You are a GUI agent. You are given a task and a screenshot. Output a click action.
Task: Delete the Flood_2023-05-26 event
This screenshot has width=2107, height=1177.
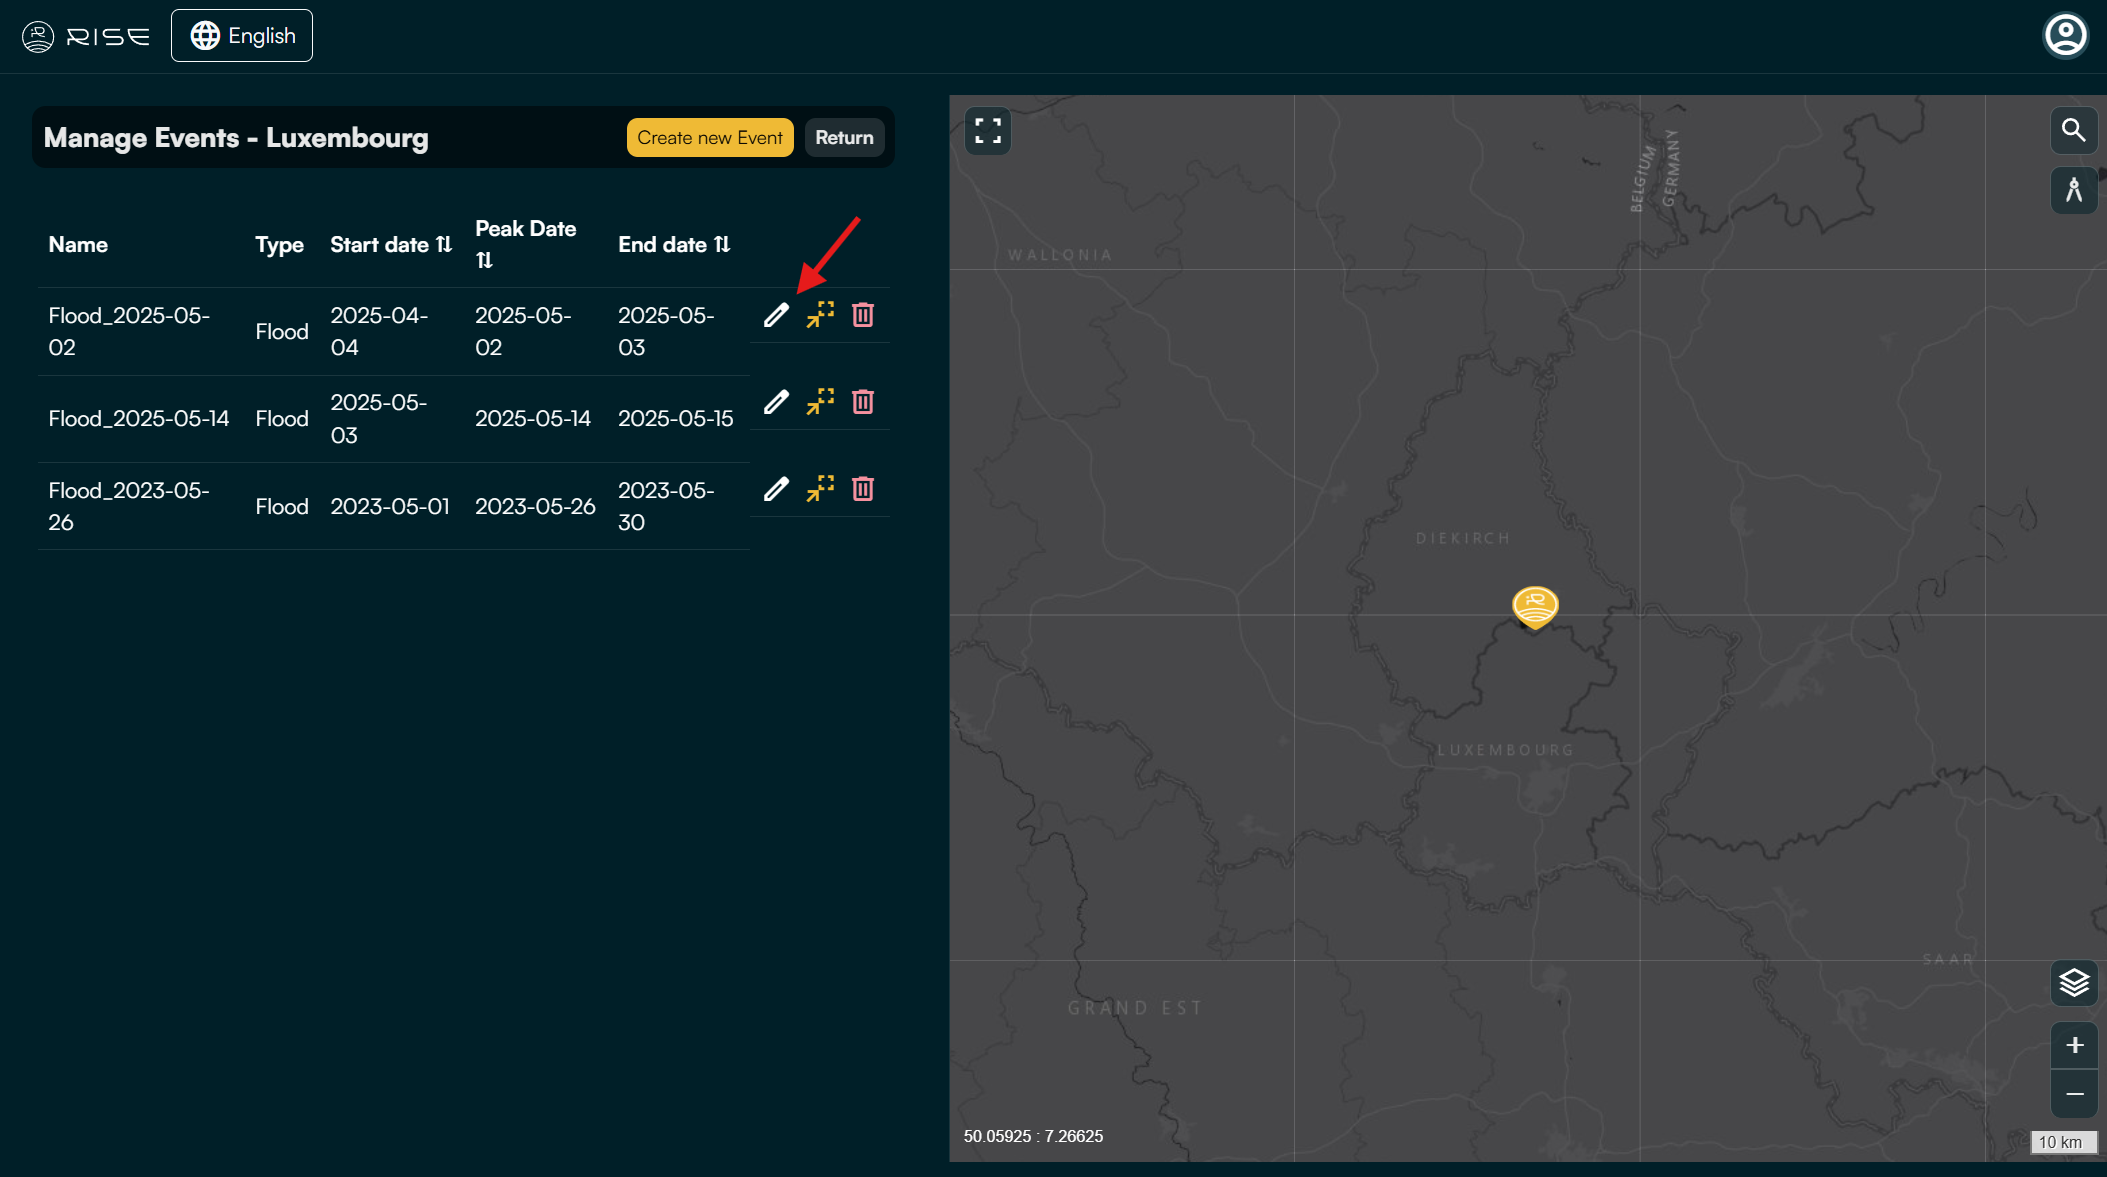[863, 489]
